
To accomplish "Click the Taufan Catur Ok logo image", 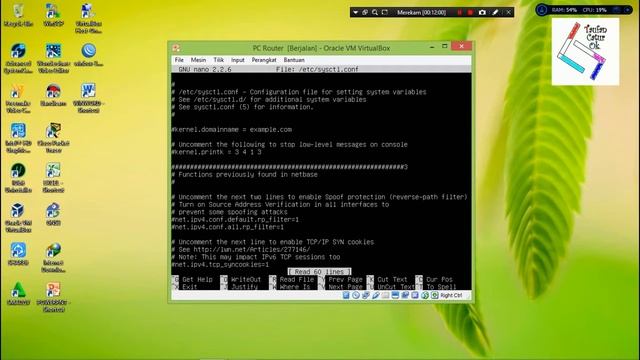I will (585, 52).
